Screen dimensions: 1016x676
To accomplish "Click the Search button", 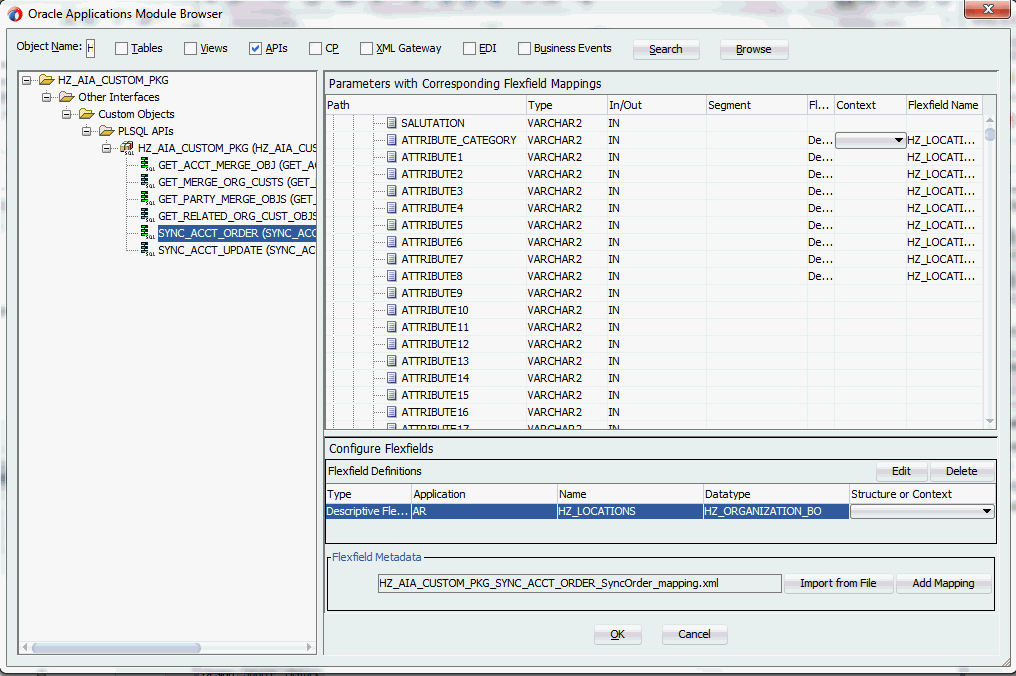I will click(665, 49).
